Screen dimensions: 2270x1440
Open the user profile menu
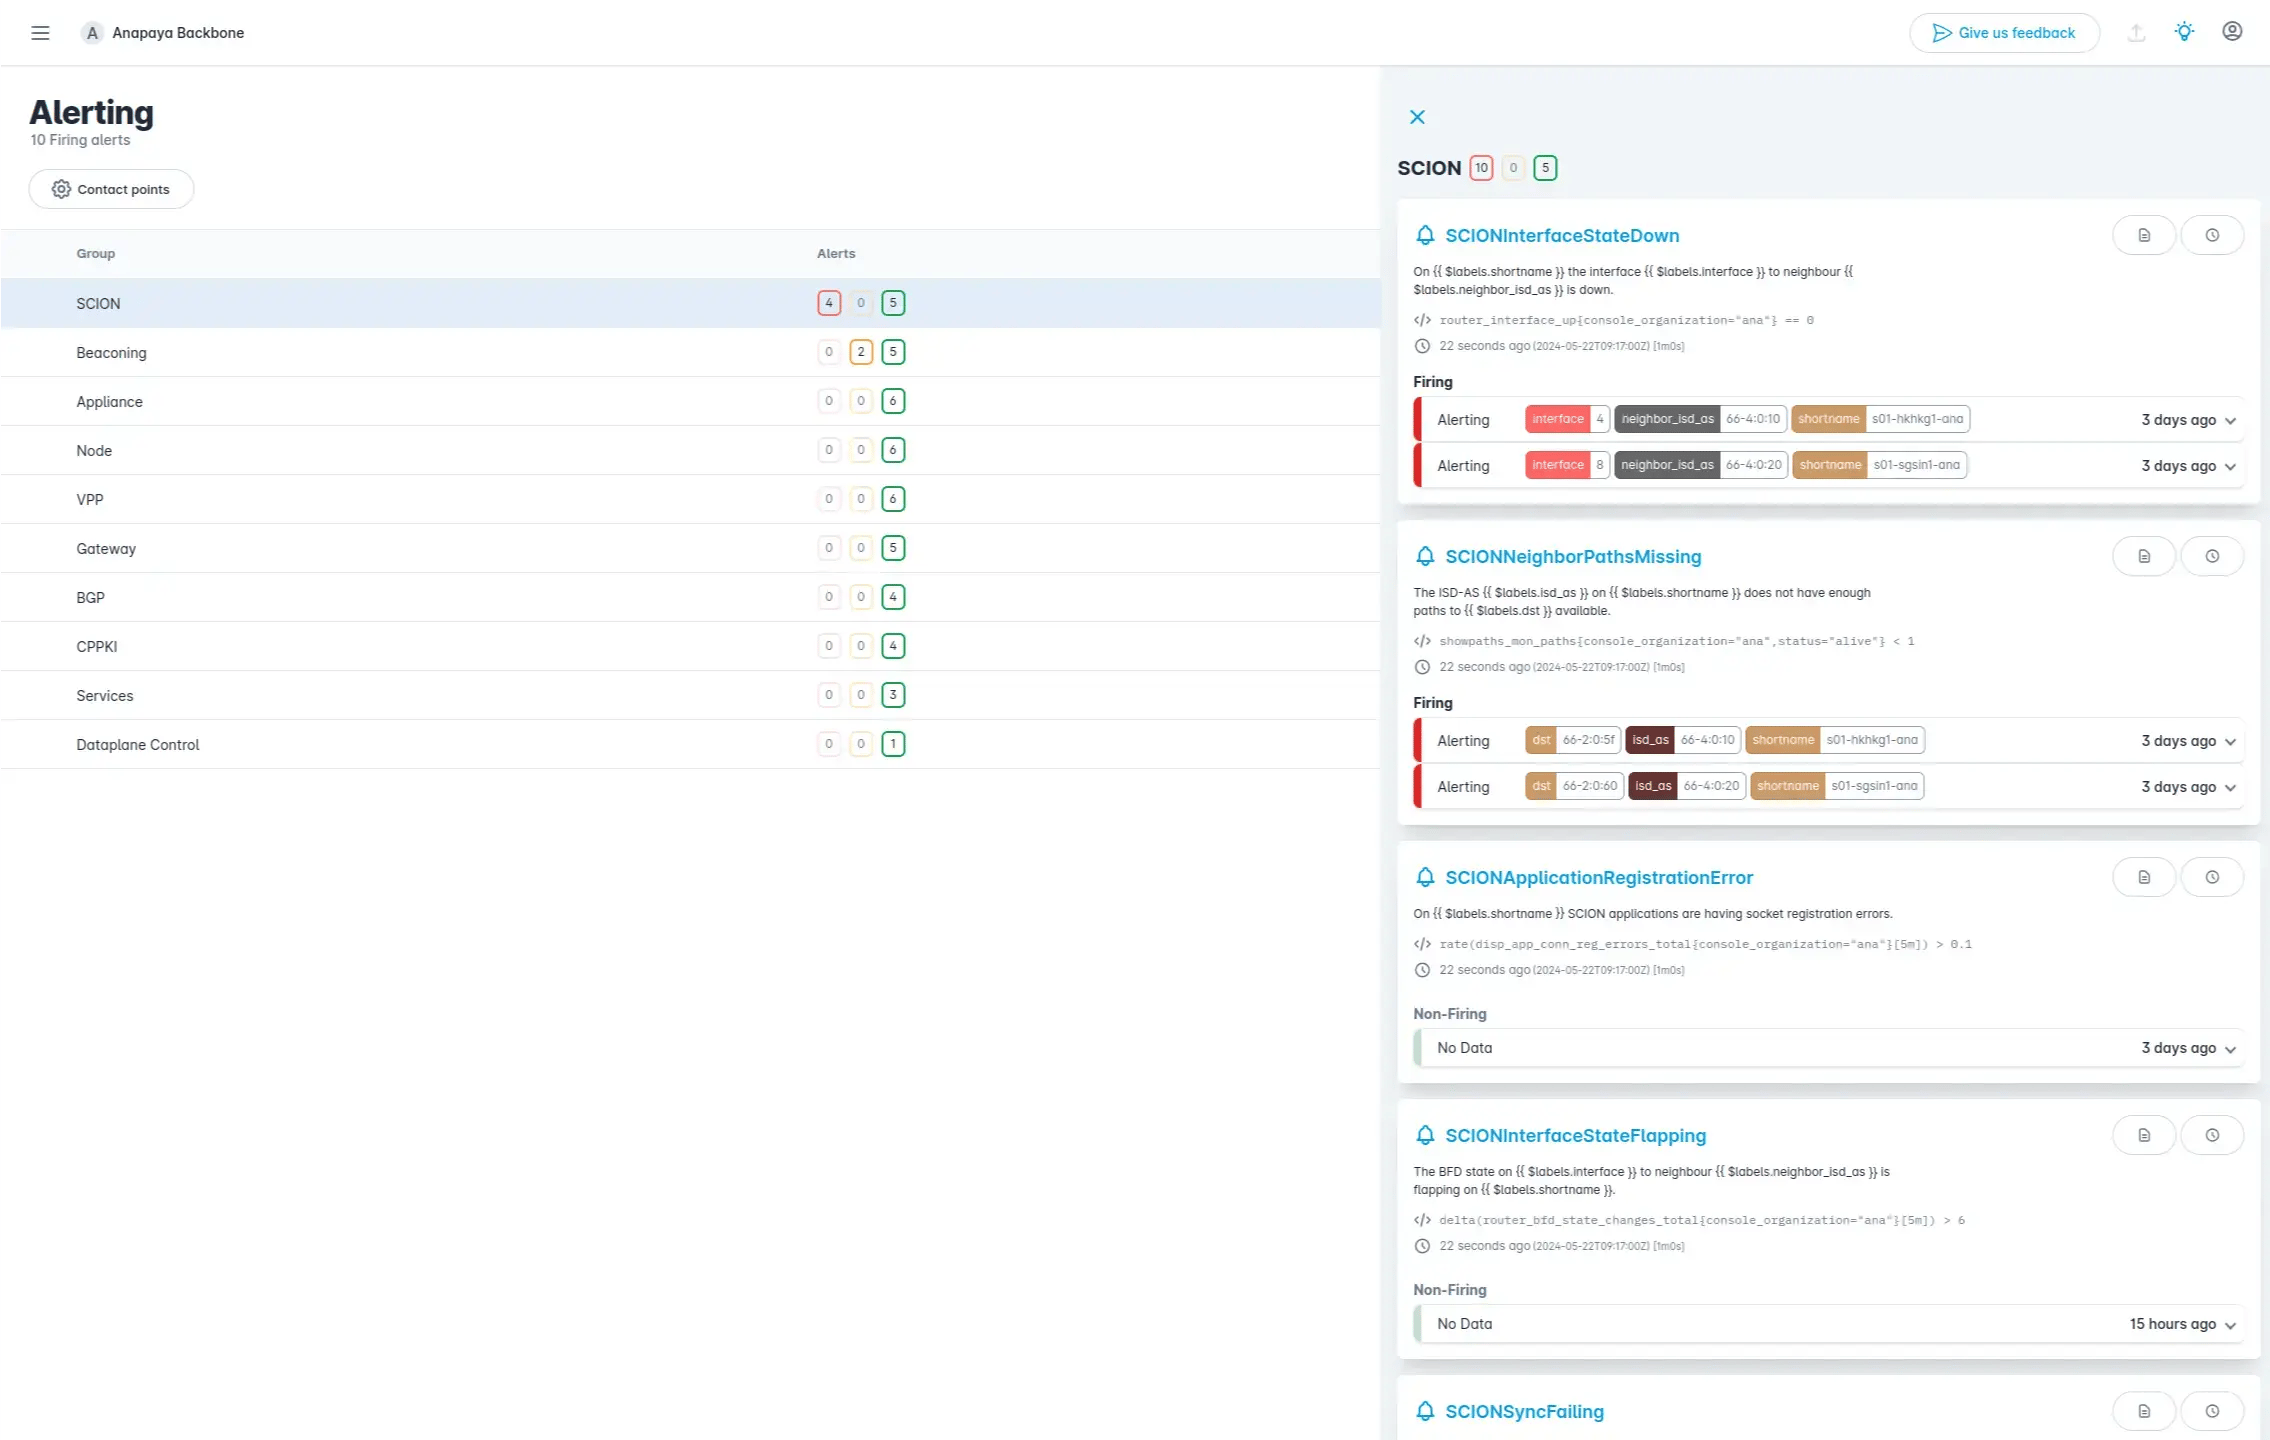pos(2232,31)
